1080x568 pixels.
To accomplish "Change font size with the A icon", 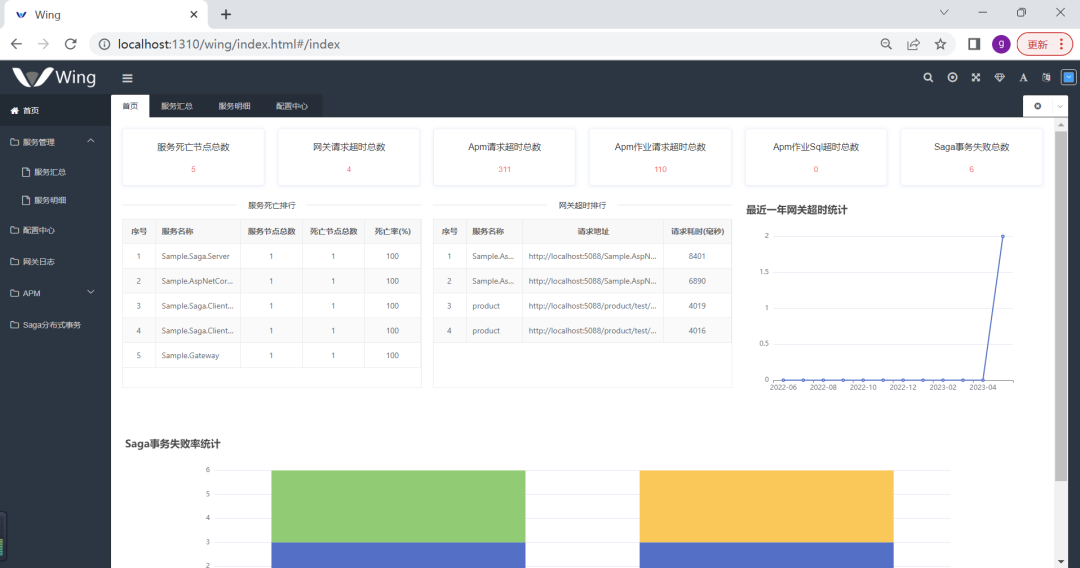I will point(1023,78).
